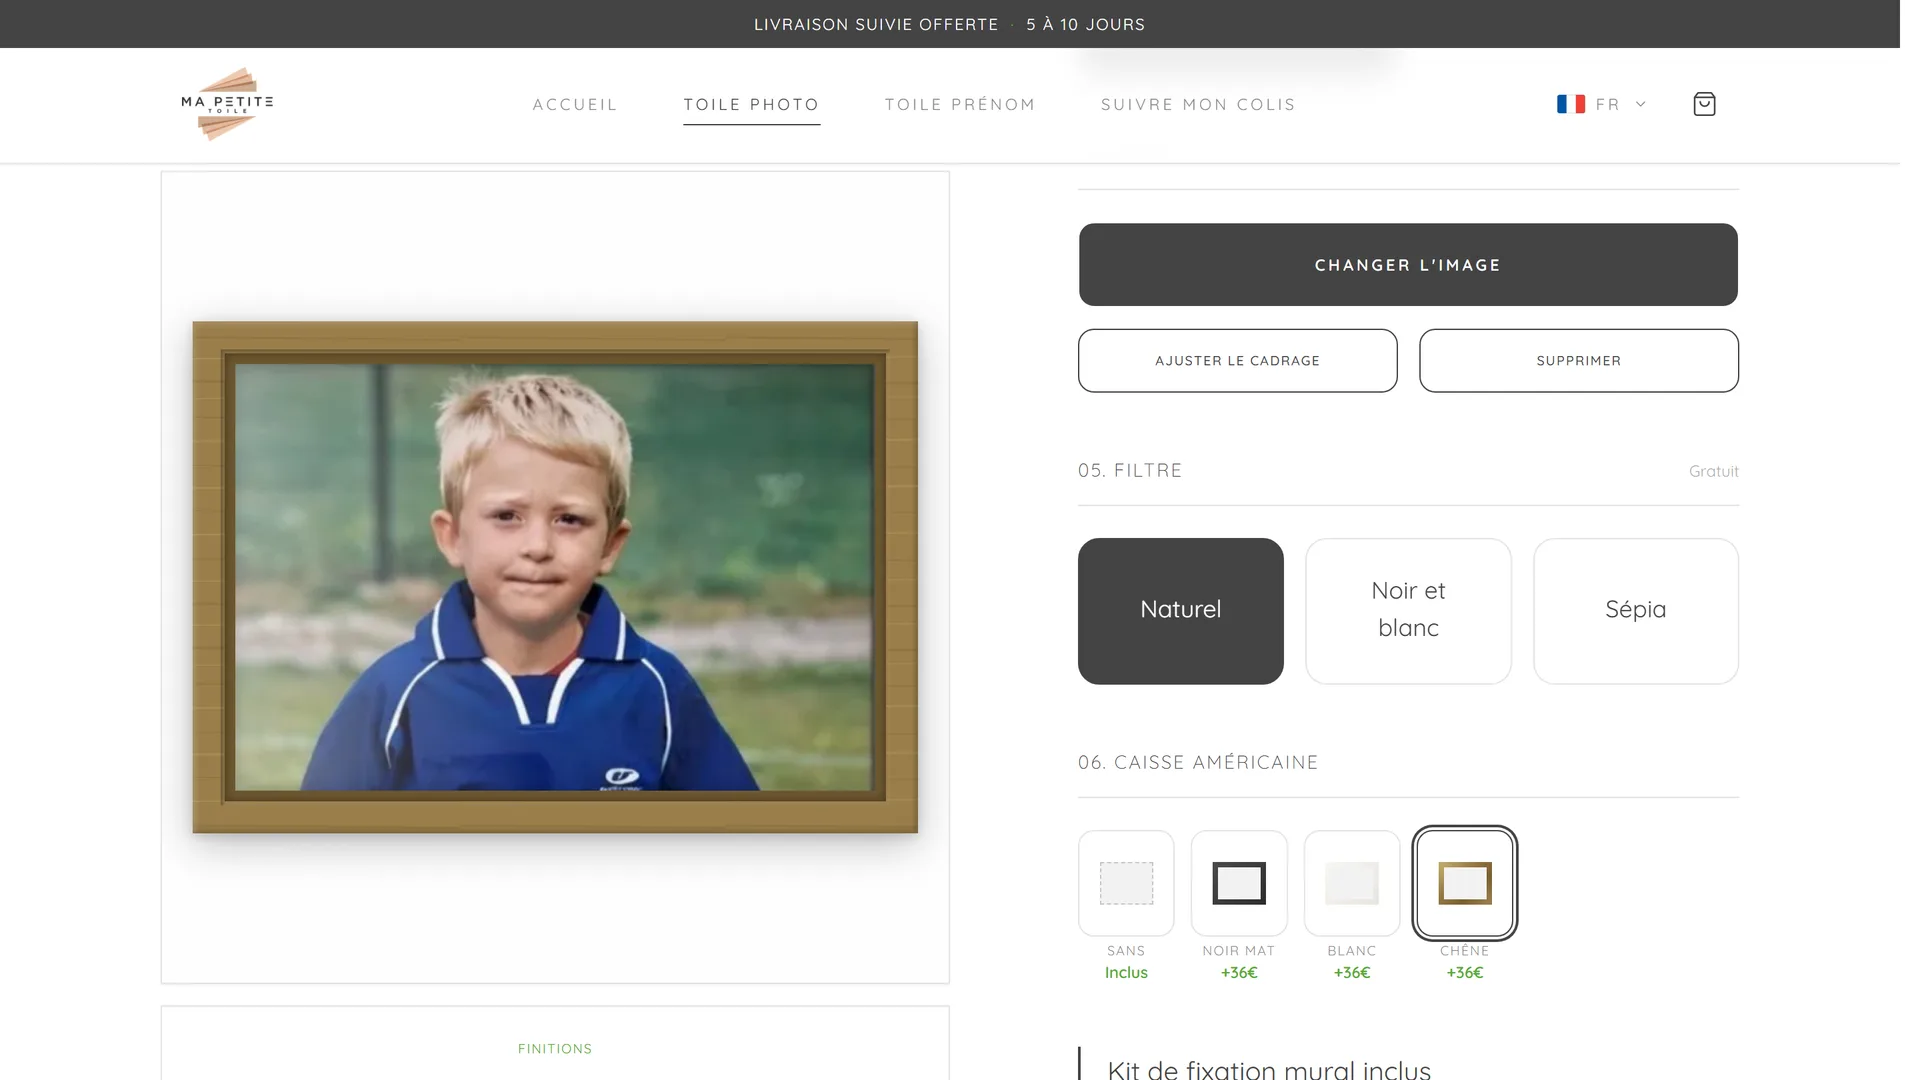Image resolution: width=1920 pixels, height=1080 pixels.
Task: Click the French flag icon
Action: click(x=1570, y=104)
